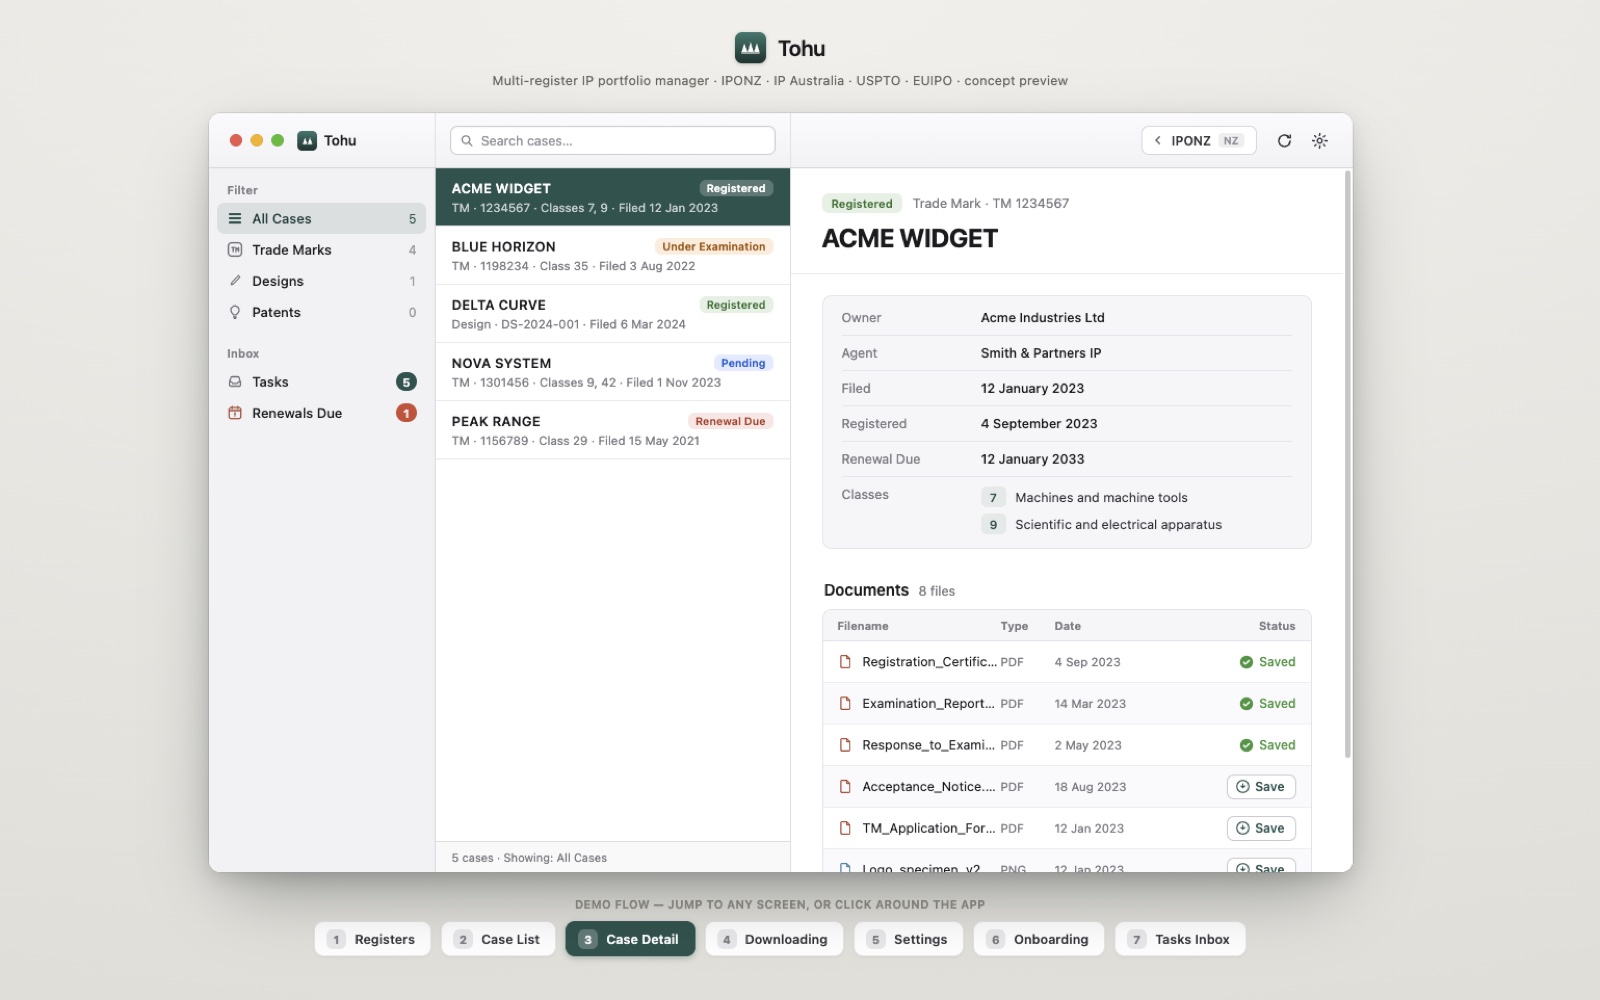
Task: Click the Patents lightbulb icon
Action: [x=235, y=312]
